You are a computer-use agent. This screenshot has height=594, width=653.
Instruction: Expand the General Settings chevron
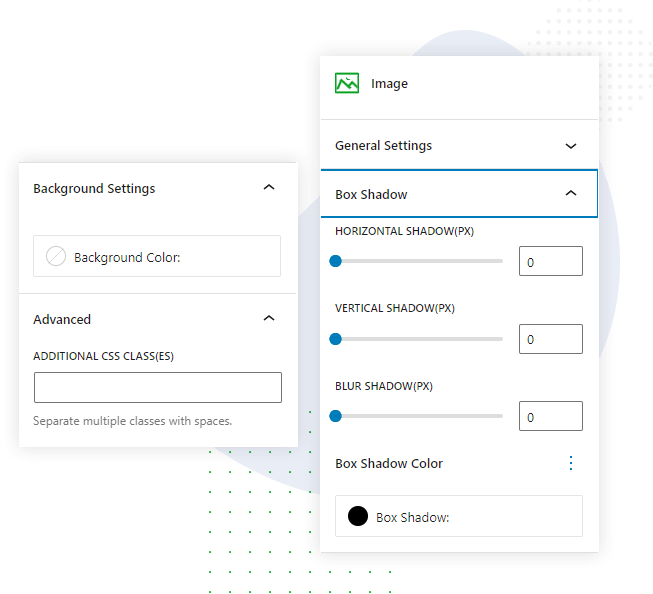tap(571, 146)
